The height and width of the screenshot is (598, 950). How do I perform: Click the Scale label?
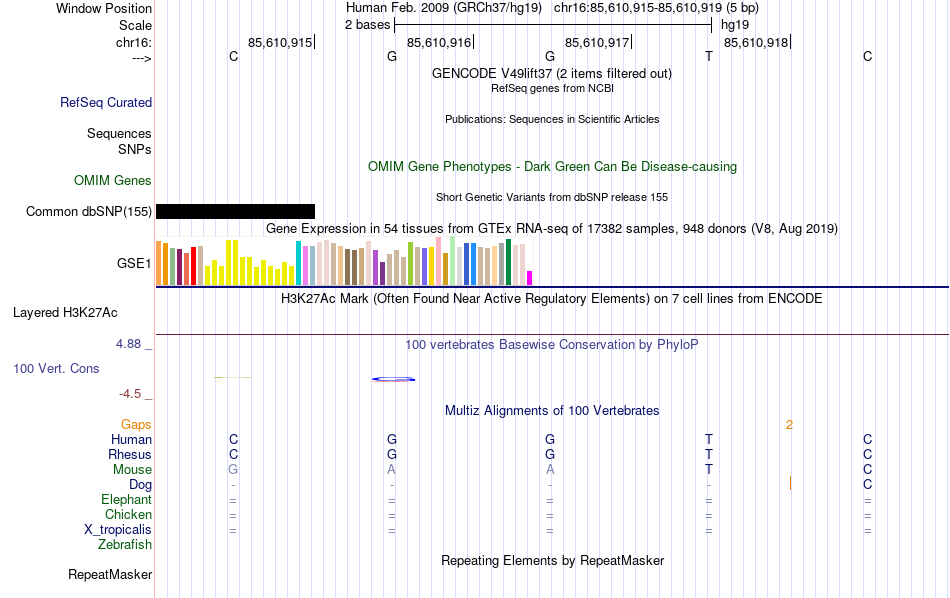[x=135, y=25]
